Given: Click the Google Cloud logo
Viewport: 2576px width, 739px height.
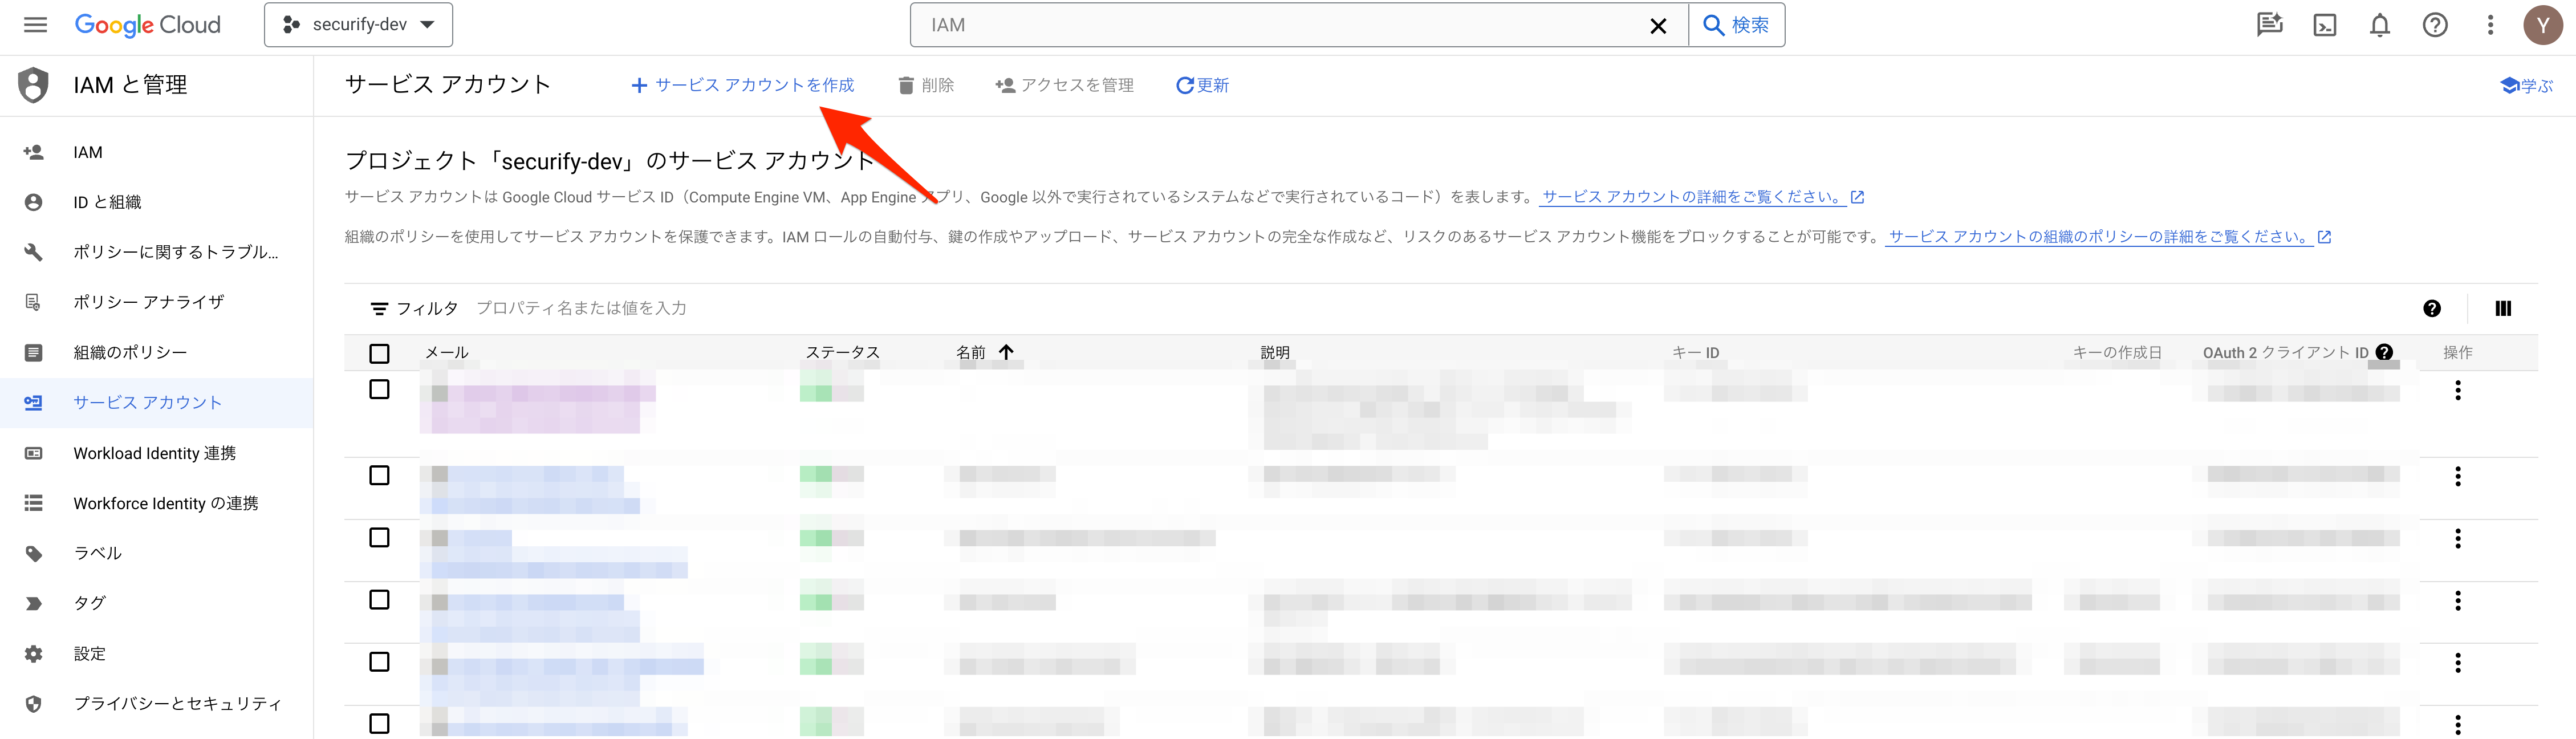Looking at the screenshot, I should click(x=148, y=25).
